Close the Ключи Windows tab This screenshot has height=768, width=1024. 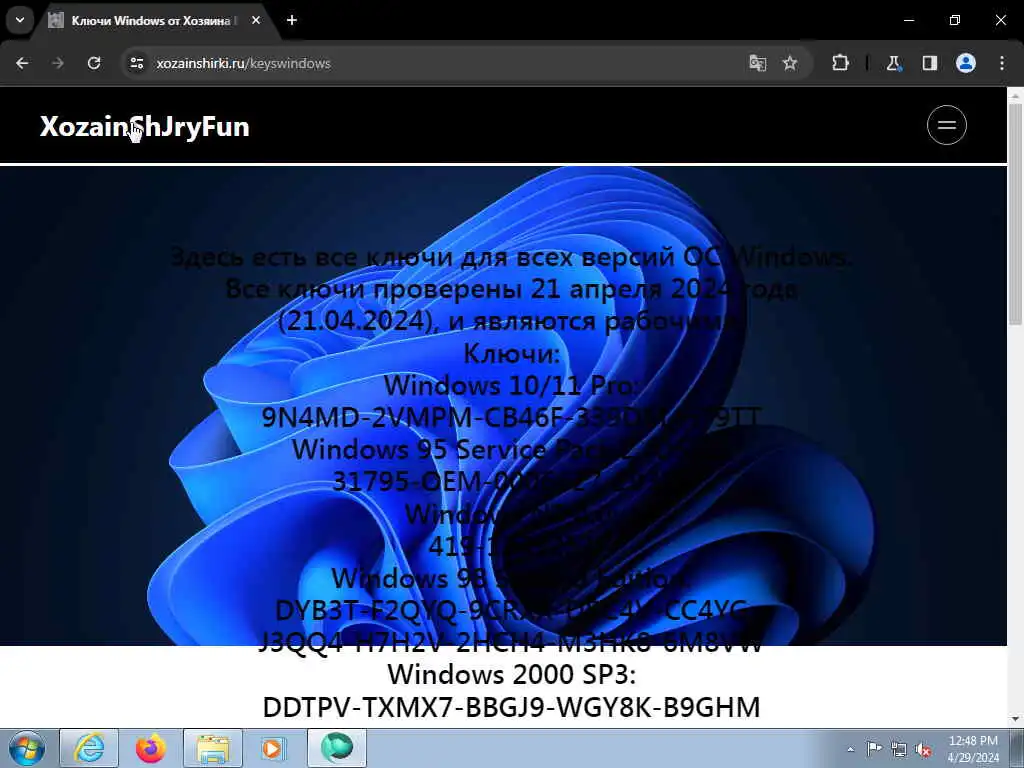[256, 20]
